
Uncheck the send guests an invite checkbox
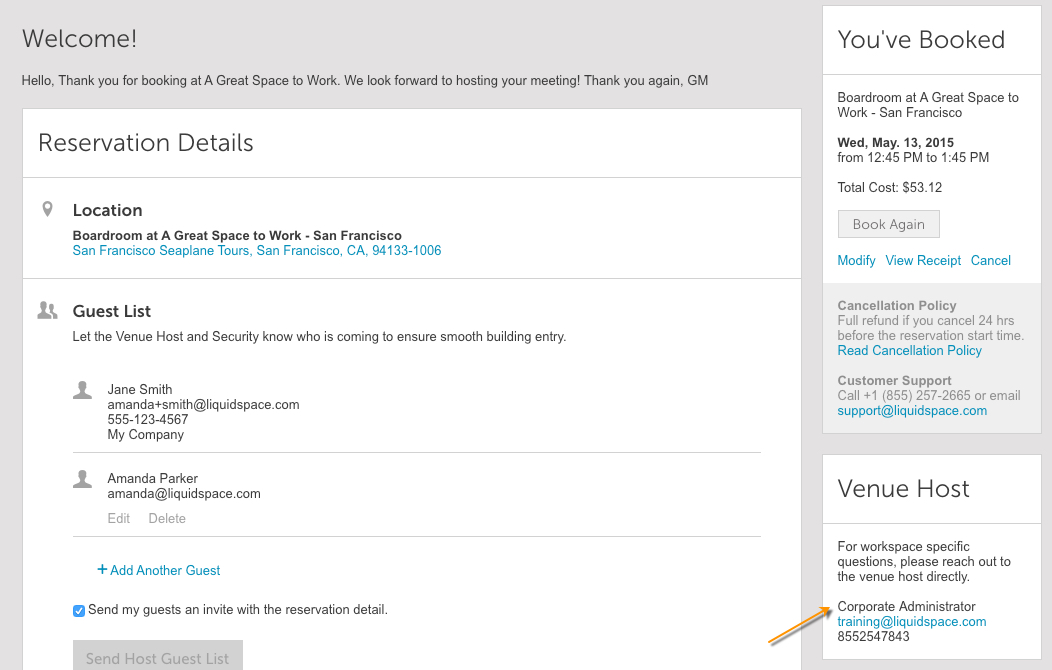(x=78, y=610)
